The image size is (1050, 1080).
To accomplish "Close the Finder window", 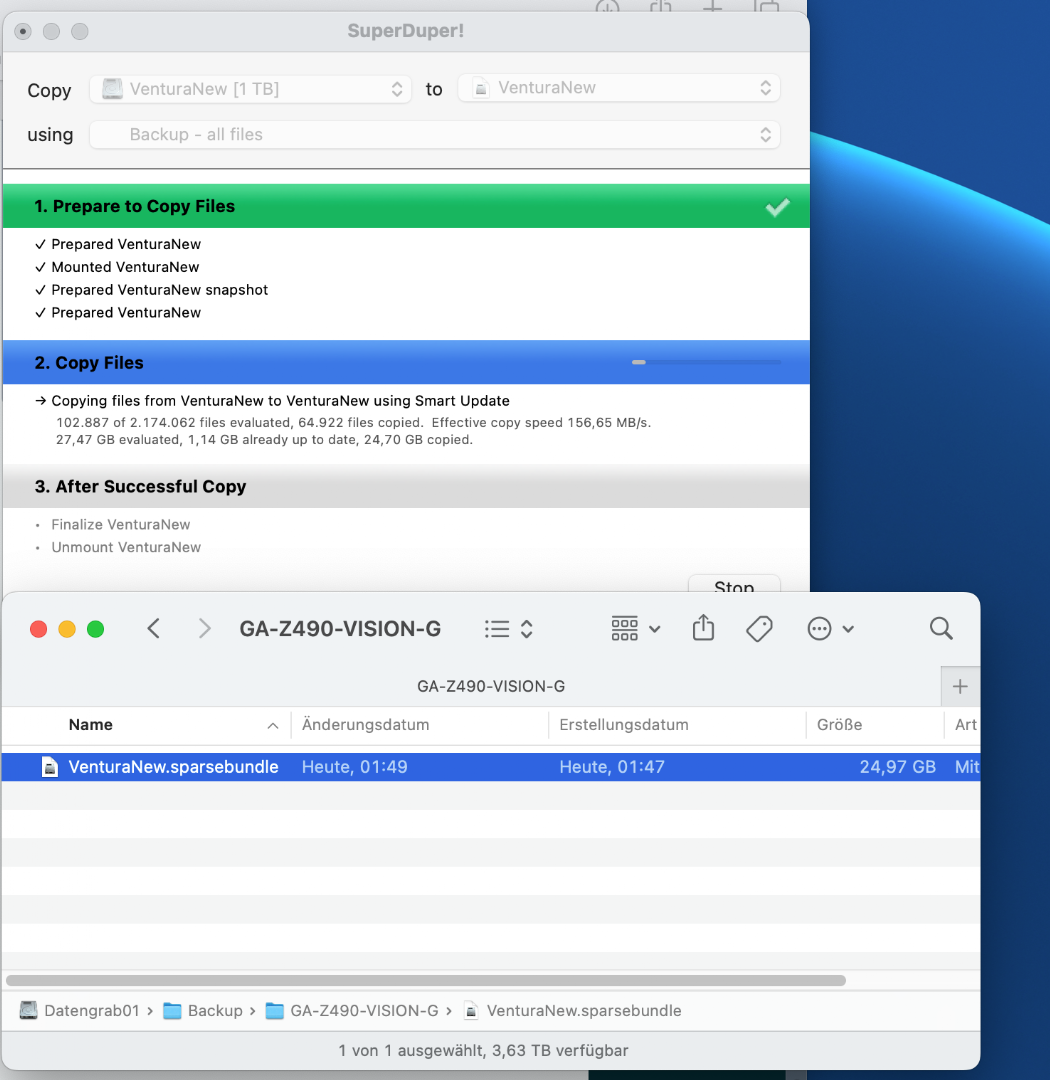I will point(39,629).
